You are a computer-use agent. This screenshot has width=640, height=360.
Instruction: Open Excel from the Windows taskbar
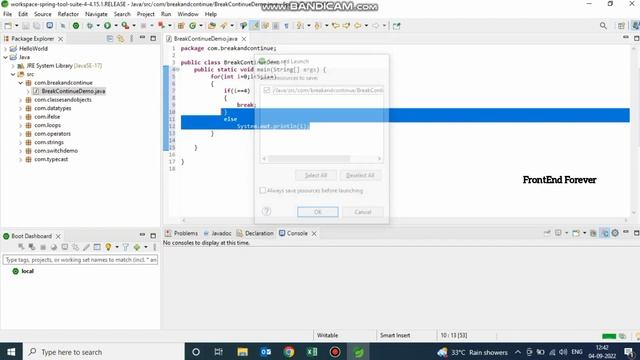312,352
